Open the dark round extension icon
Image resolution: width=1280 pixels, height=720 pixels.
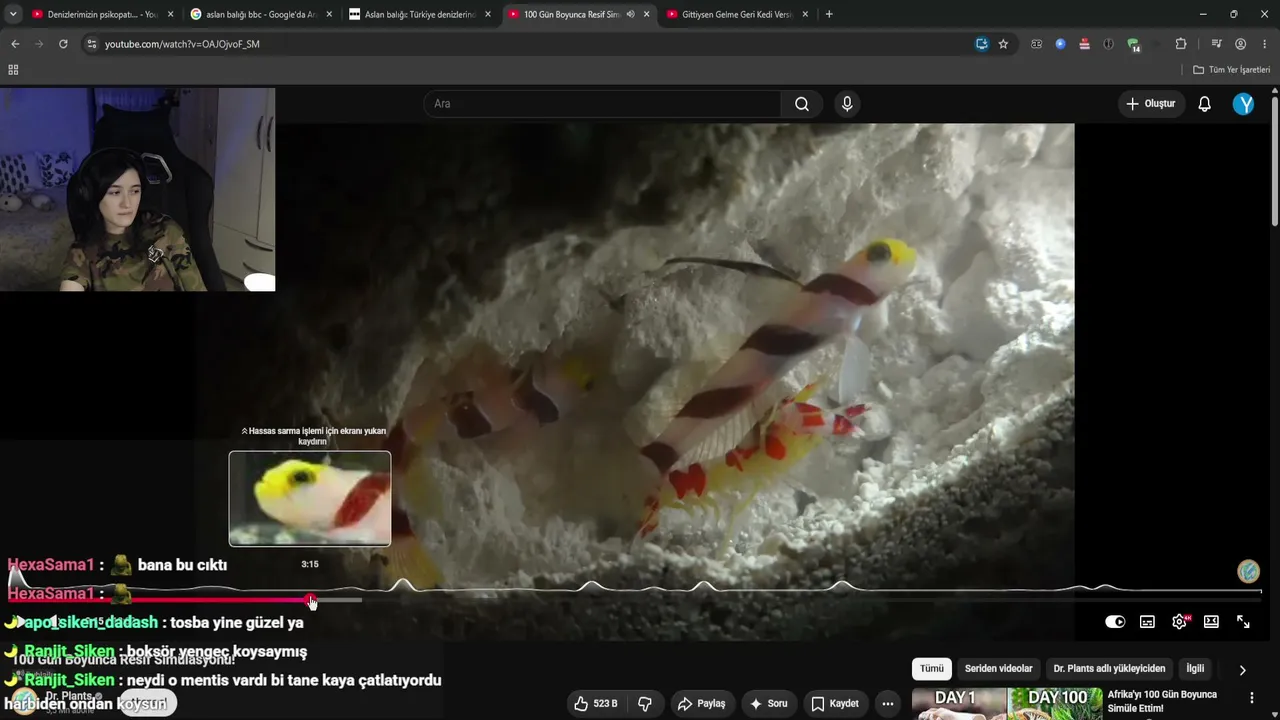(1108, 44)
